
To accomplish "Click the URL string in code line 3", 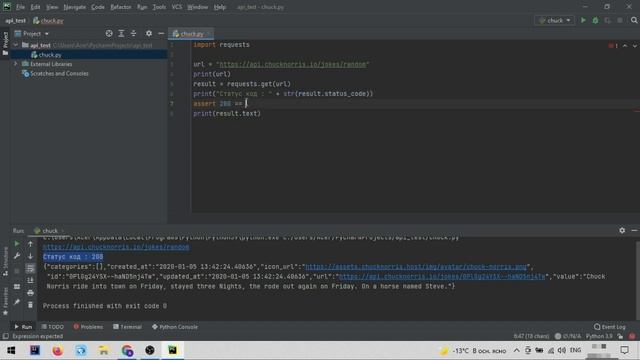I will click(293, 64).
